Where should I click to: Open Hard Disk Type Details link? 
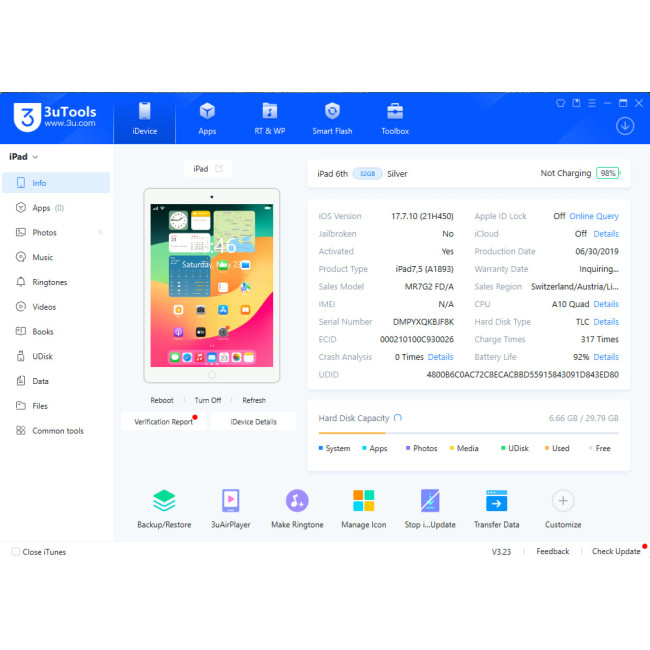coord(606,322)
